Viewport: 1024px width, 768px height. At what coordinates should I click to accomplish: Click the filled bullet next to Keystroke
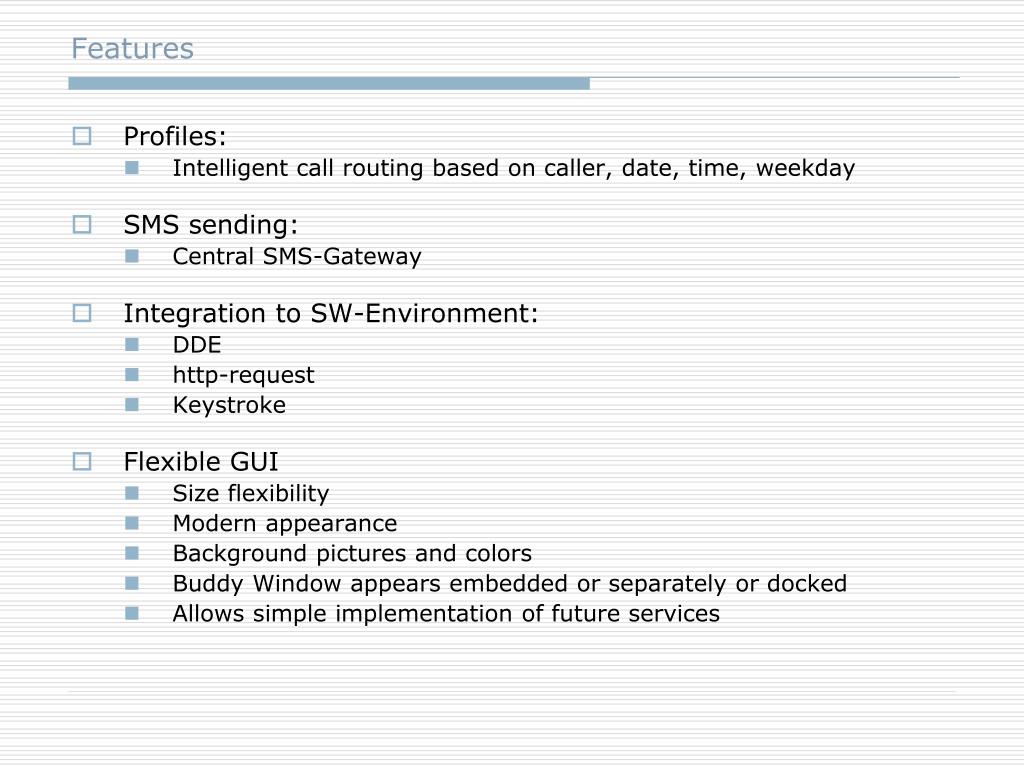[132, 405]
